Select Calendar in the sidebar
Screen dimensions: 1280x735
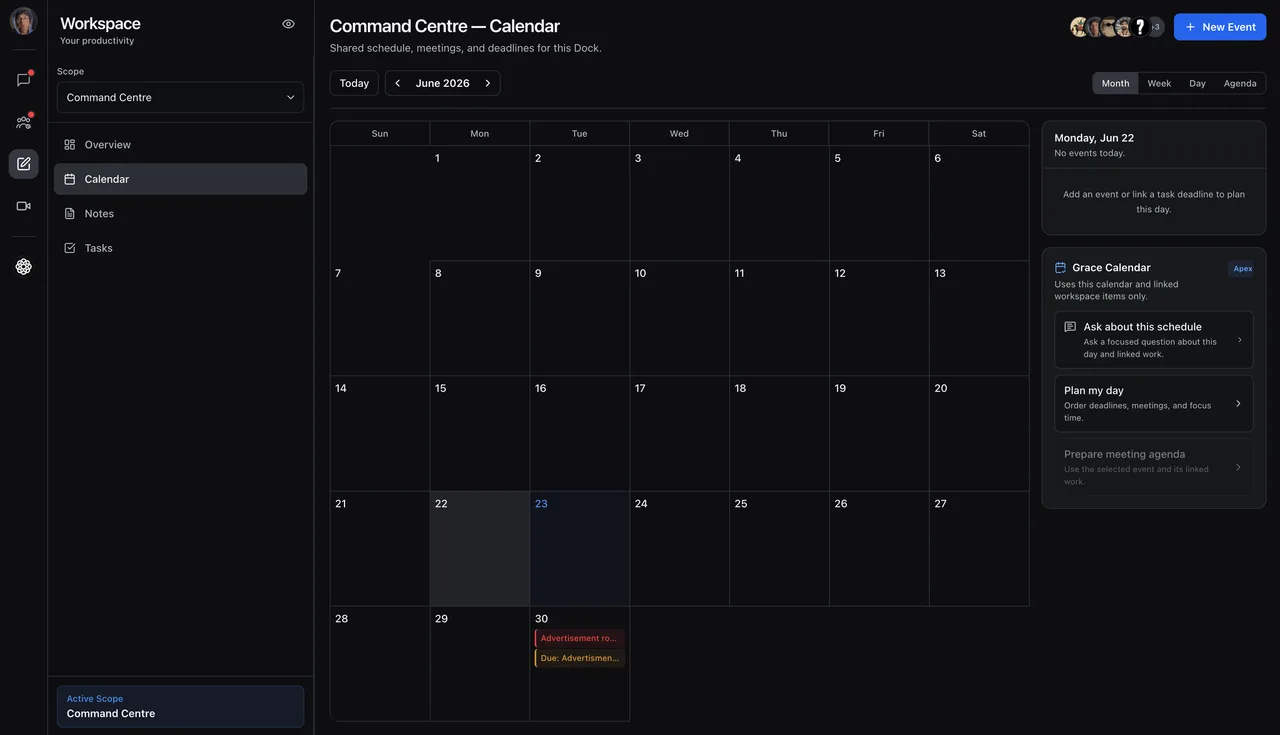180,179
